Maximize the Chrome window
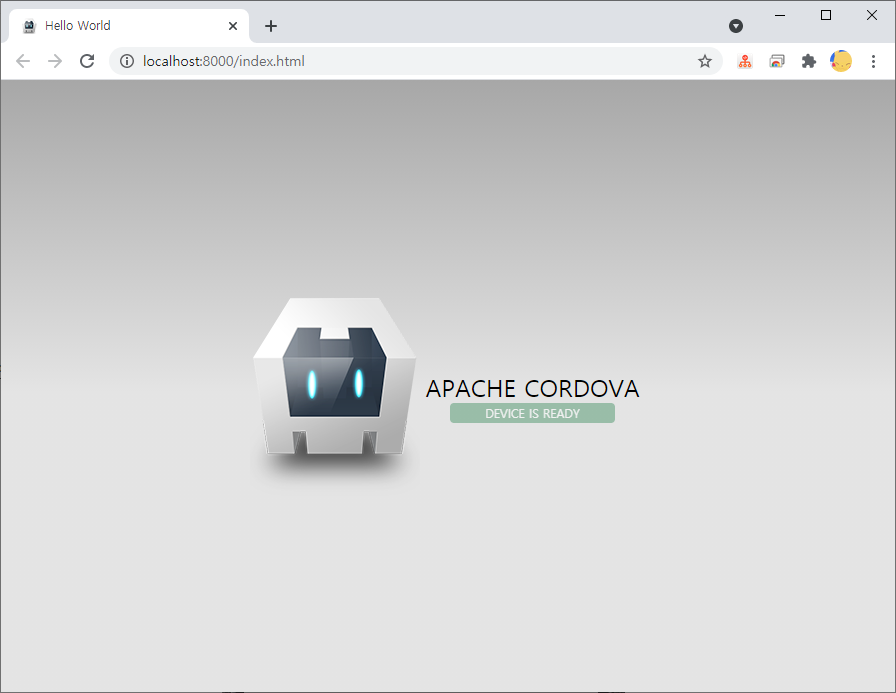The image size is (896, 693). click(x=826, y=15)
